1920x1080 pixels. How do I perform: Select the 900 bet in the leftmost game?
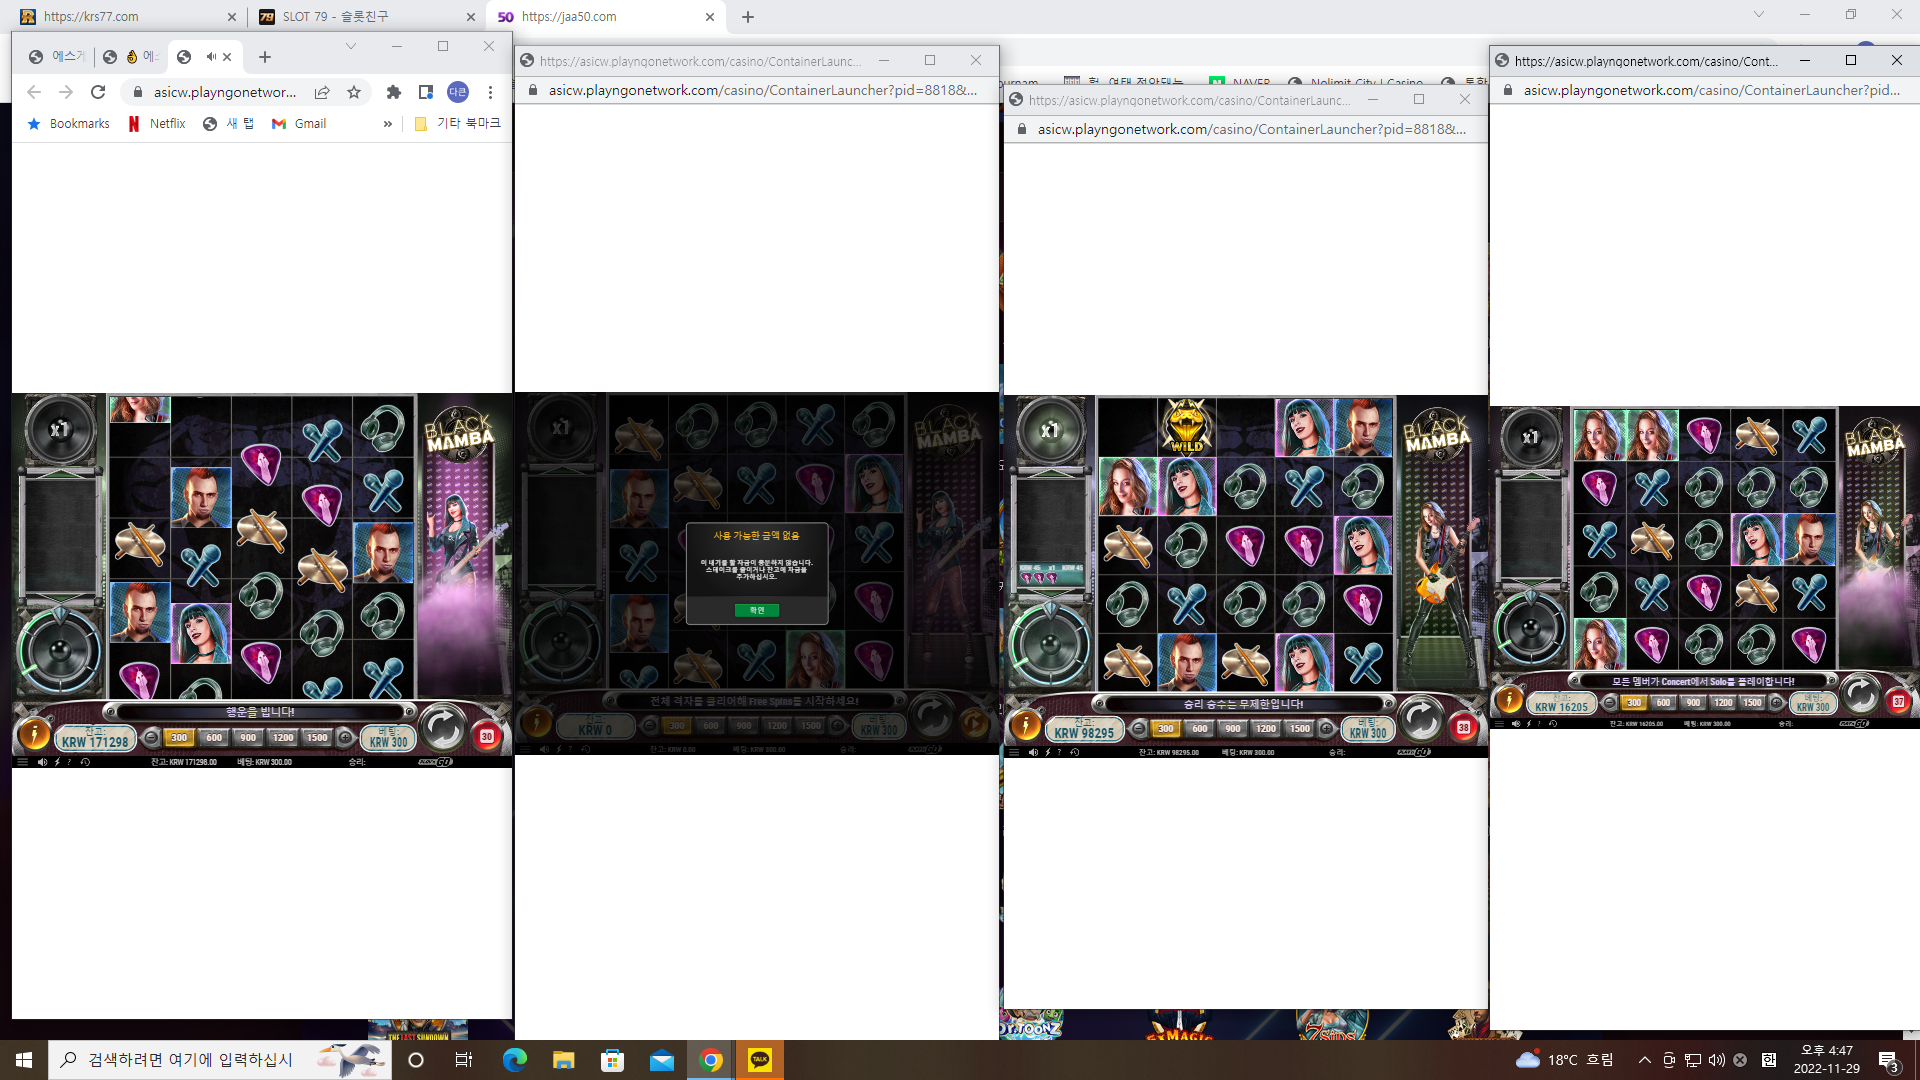click(248, 738)
